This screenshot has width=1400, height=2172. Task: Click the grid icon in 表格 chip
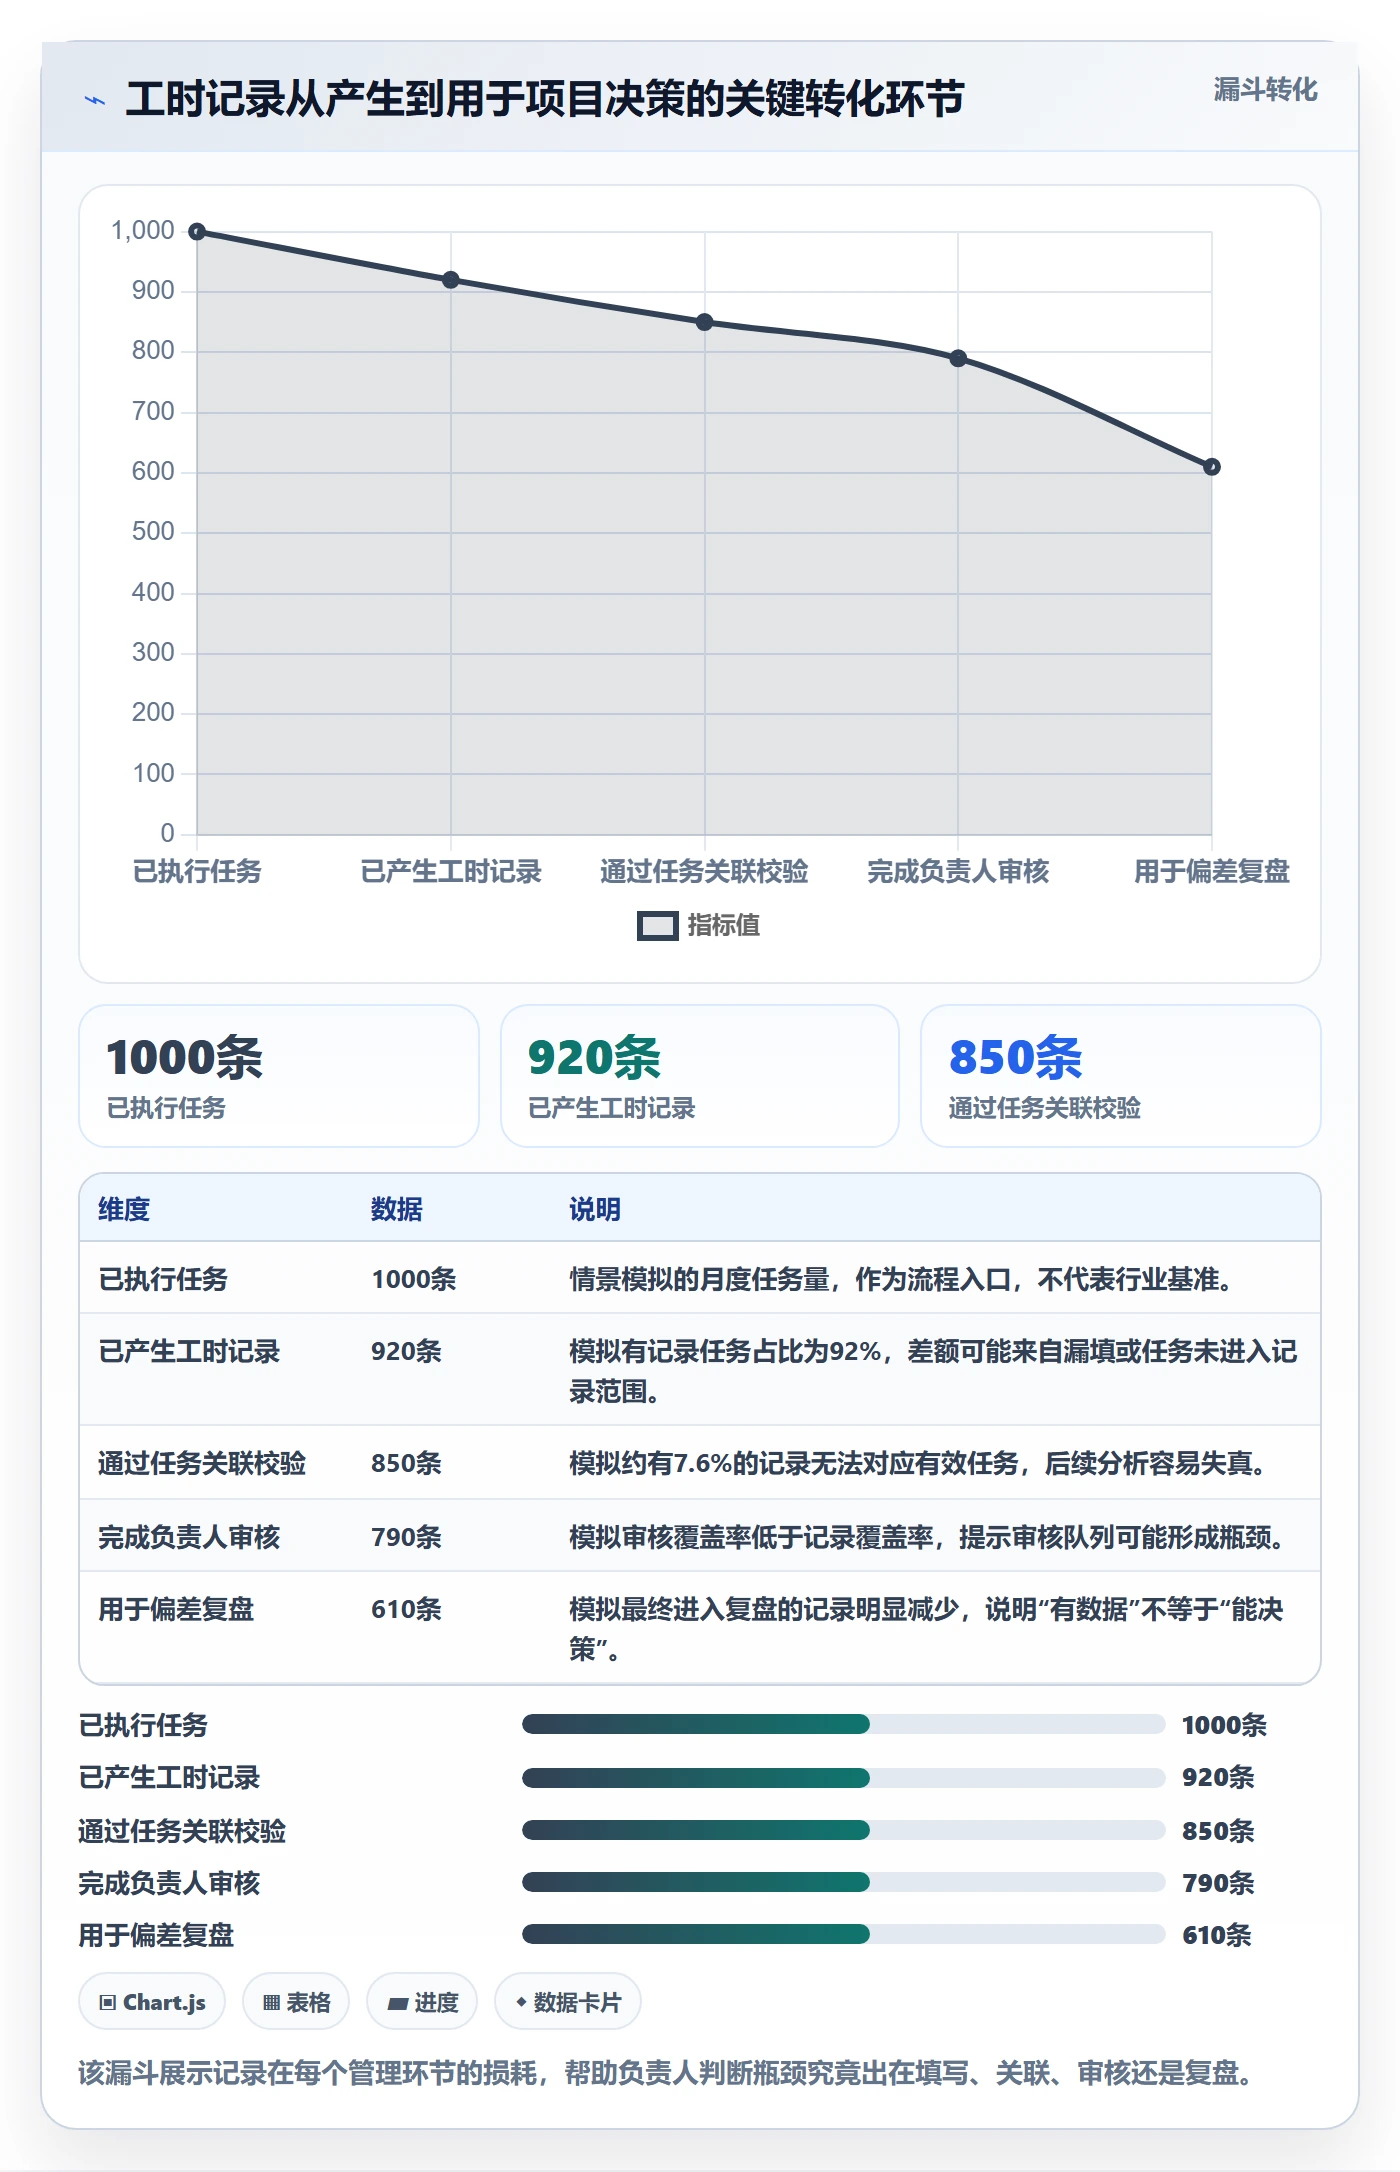click(x=271, y=2002)
